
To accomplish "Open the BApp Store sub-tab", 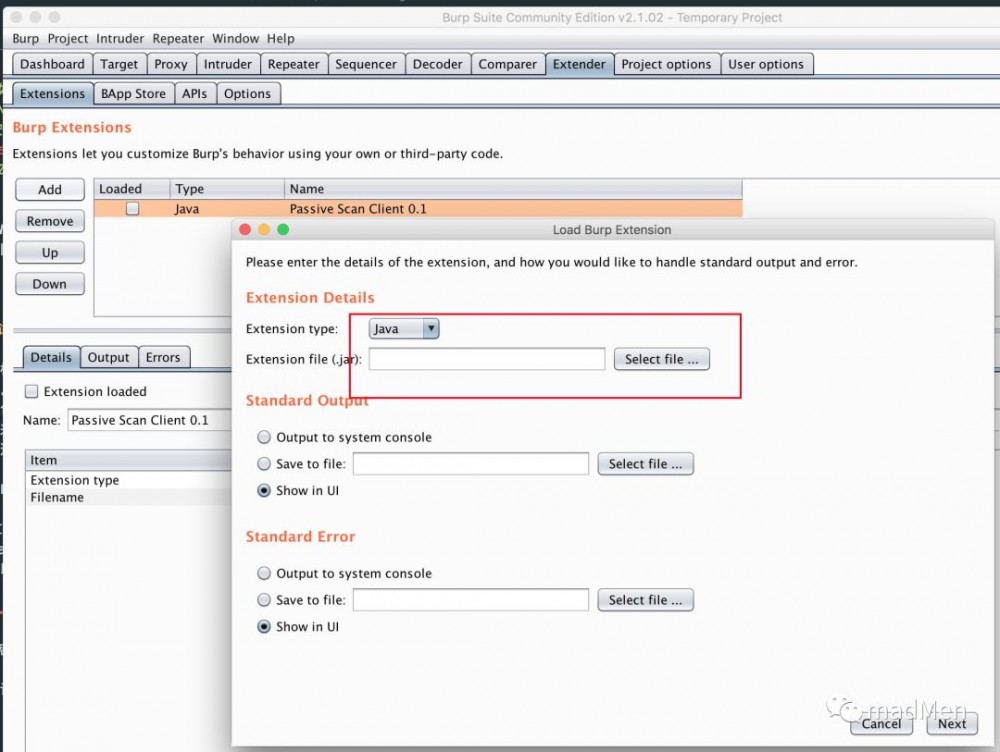I will 133,94.
